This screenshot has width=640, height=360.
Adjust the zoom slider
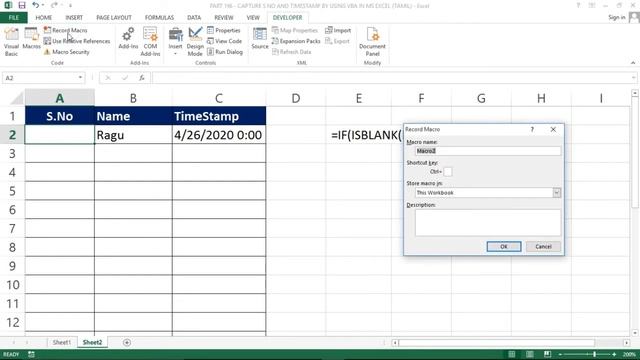click(594, 354)
